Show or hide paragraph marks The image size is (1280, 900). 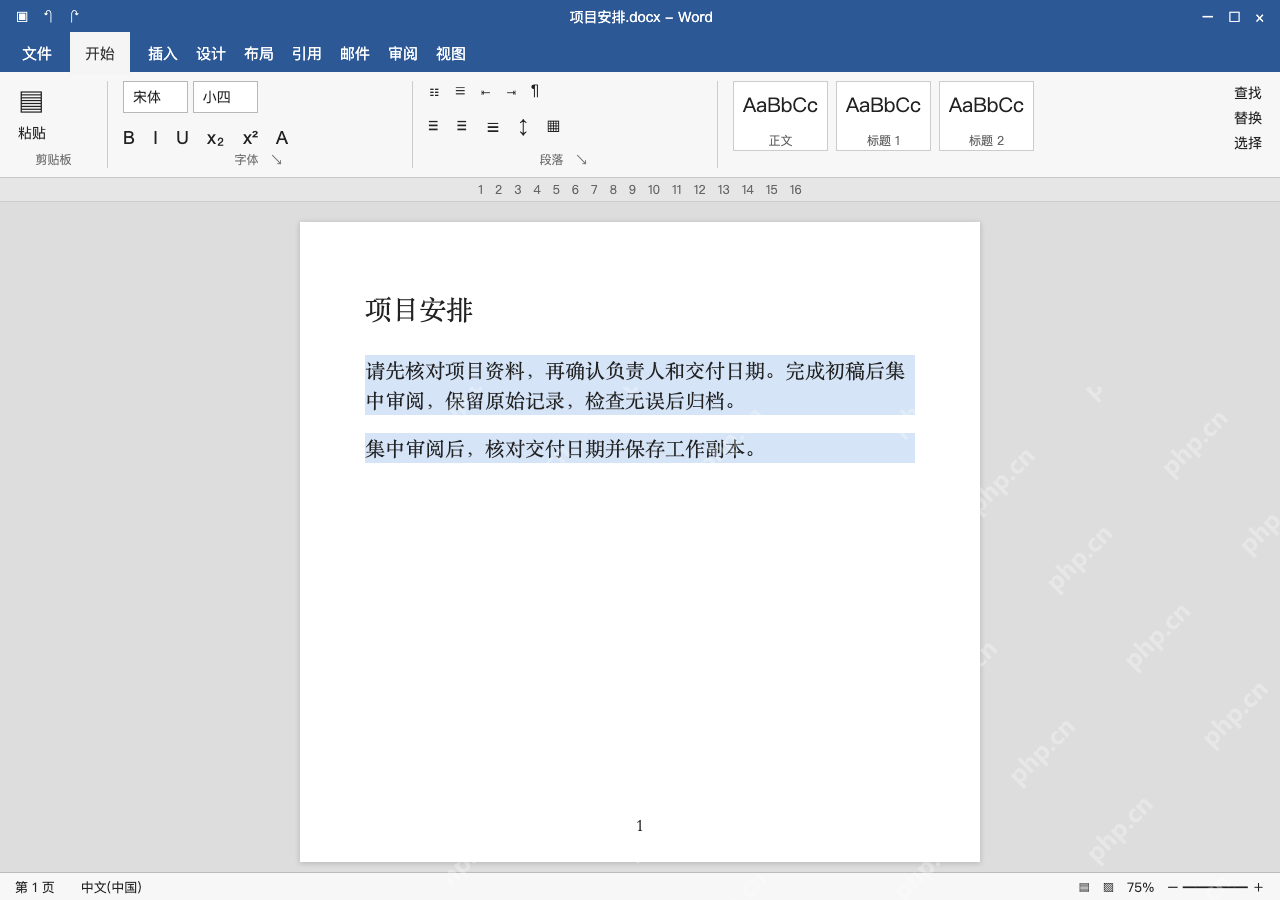[535, 91]
